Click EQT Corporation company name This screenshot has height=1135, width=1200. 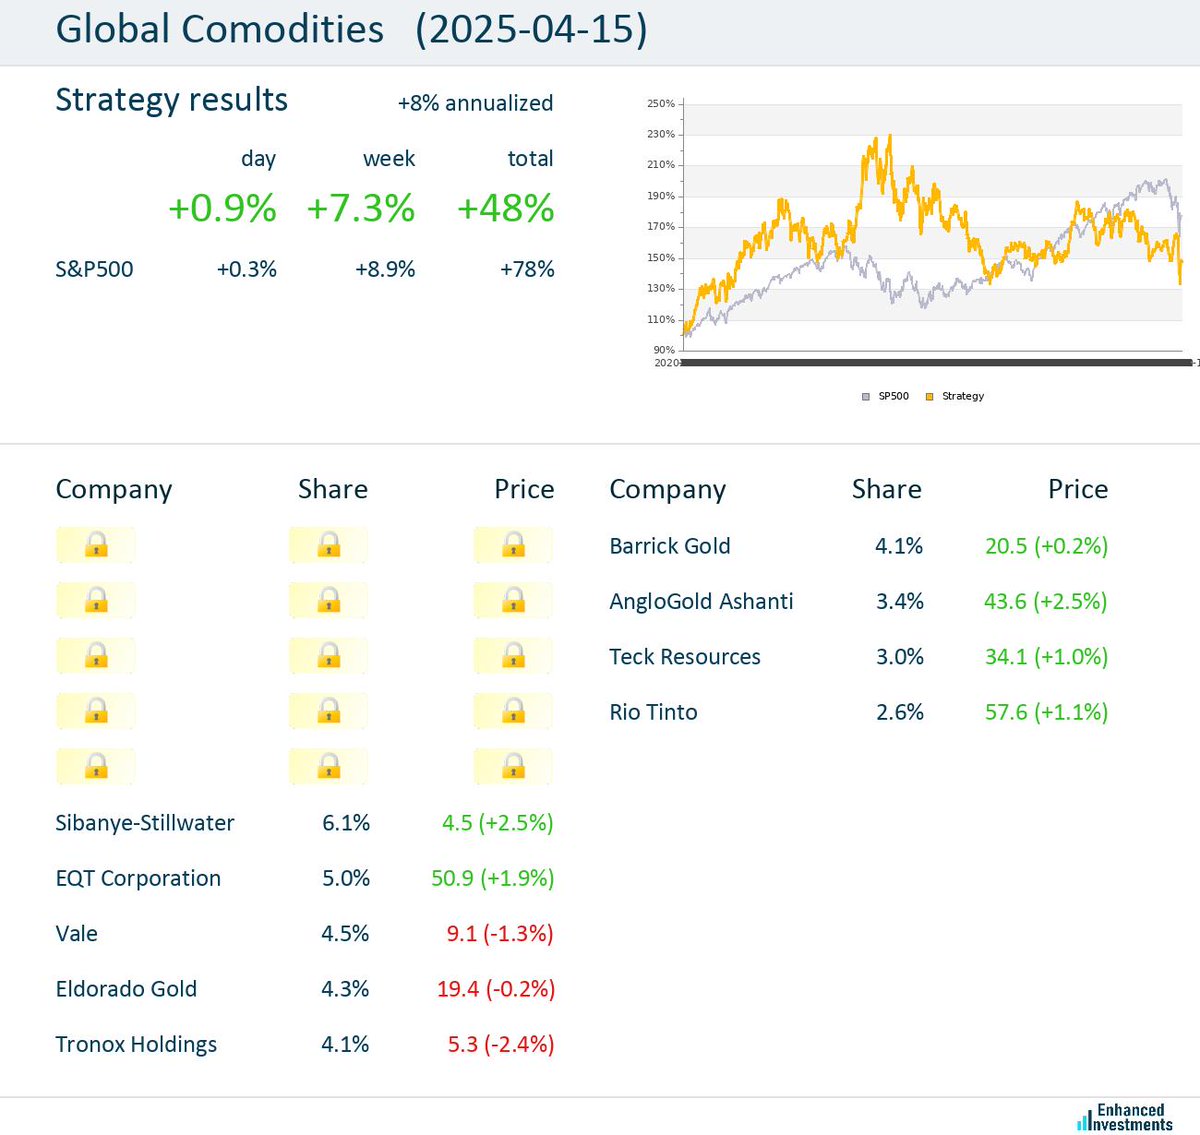pos(138,878)
